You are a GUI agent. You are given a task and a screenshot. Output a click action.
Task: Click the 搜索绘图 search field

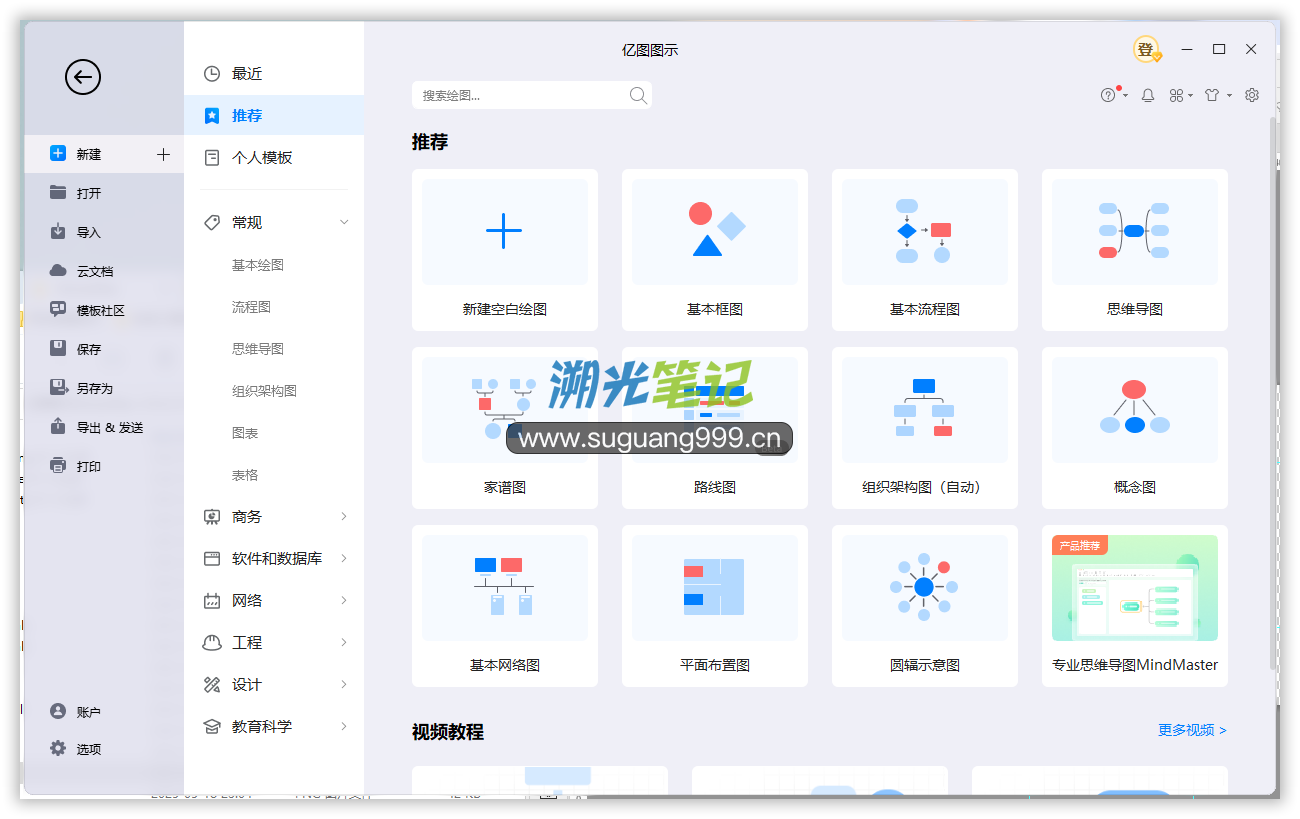tap(520, 95)
